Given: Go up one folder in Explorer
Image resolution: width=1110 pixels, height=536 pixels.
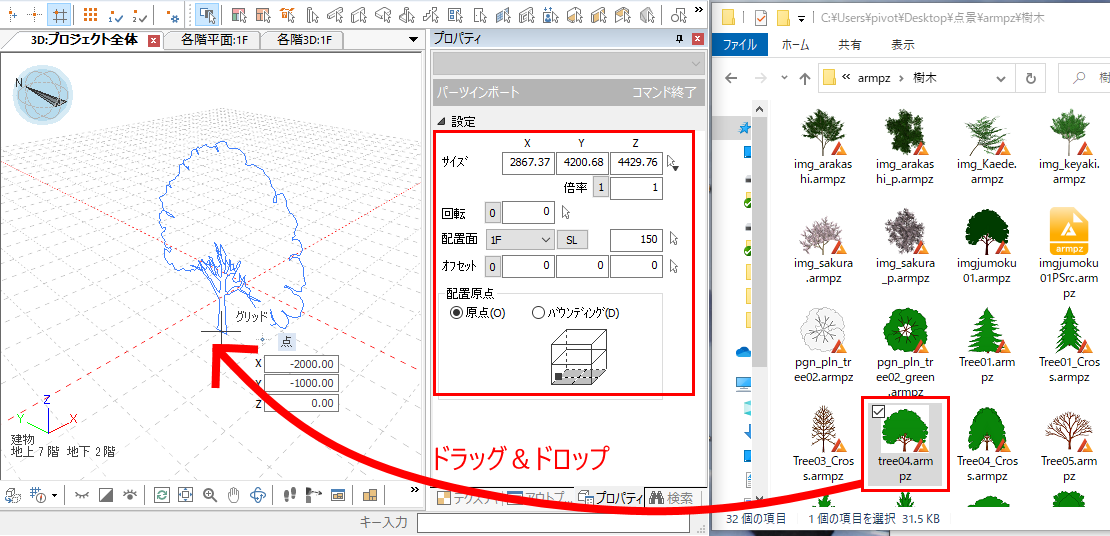Looking at the screenshot, I should coord(804,78).
